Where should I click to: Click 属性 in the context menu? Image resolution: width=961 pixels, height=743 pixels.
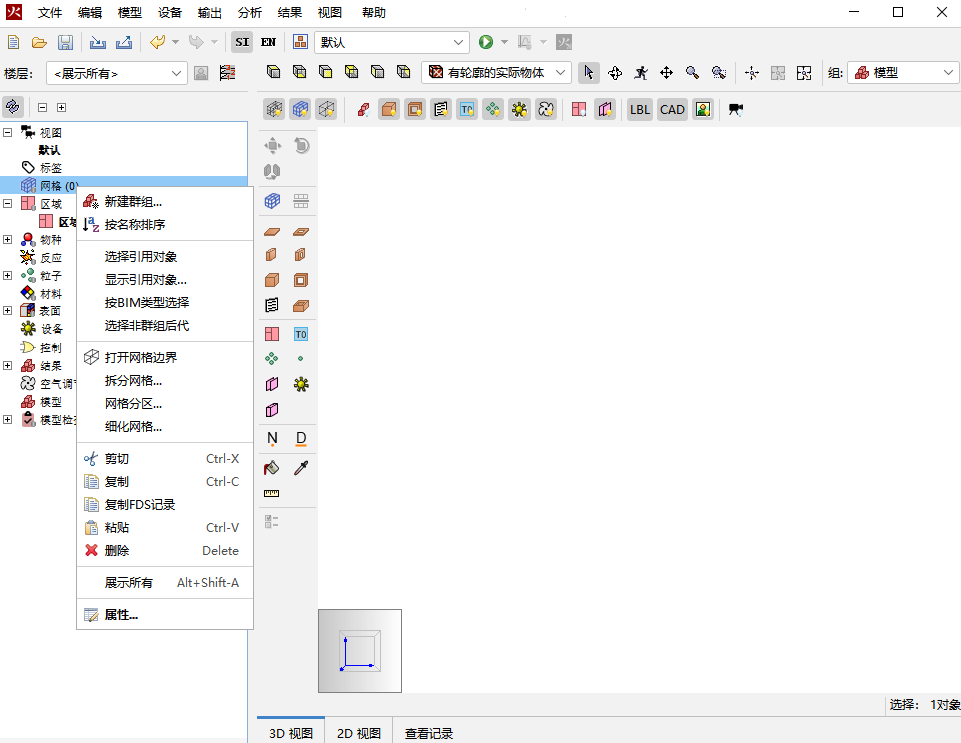coord(121,615)
